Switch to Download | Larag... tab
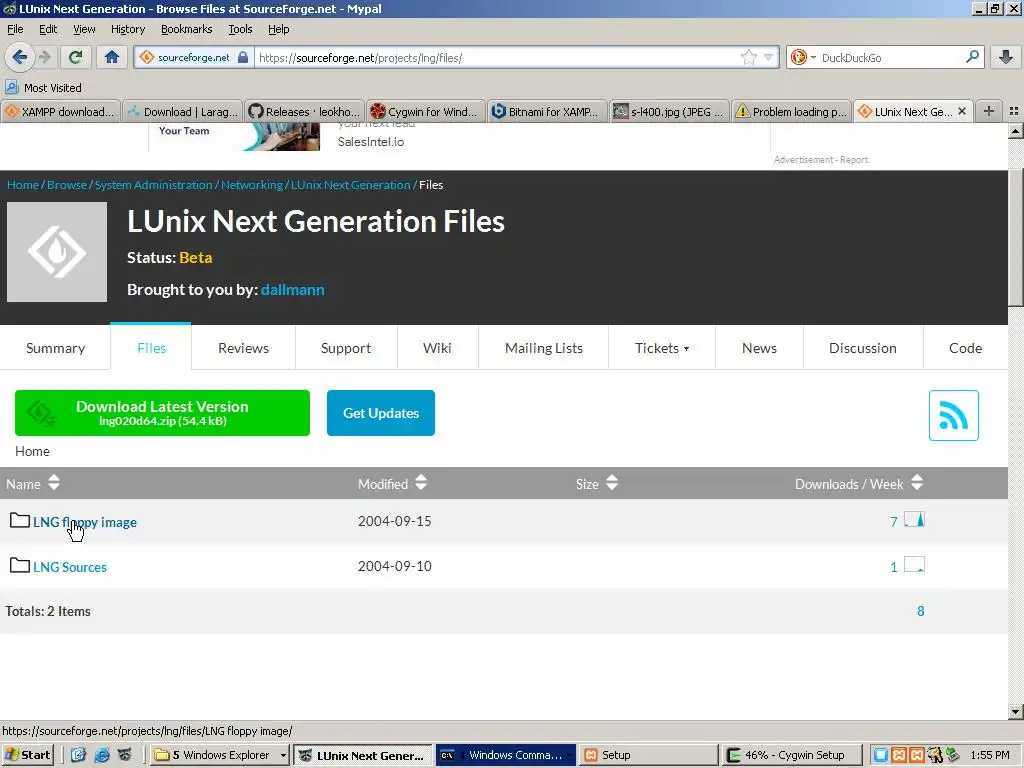 click(182, 112)
